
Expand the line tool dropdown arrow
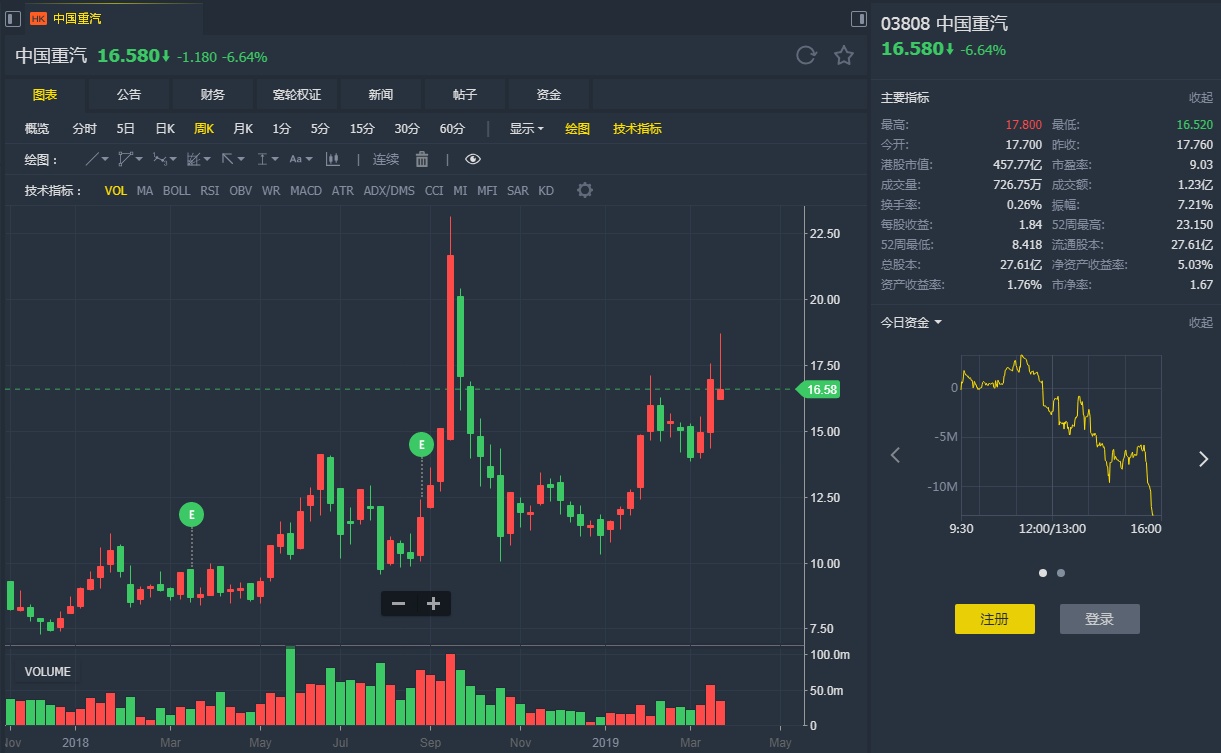point(107,159)
